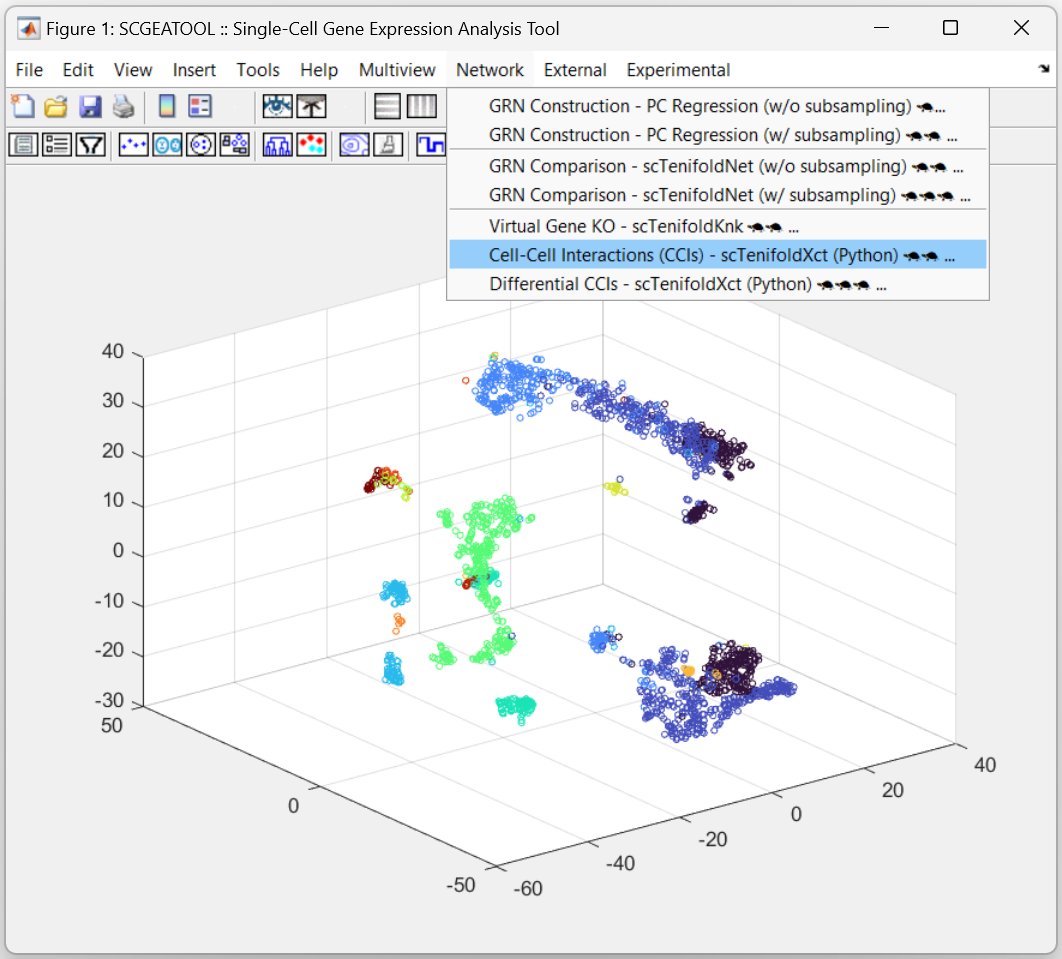Open the File menu
This screenshot has width=1062, height=959.
pos(29,70)
